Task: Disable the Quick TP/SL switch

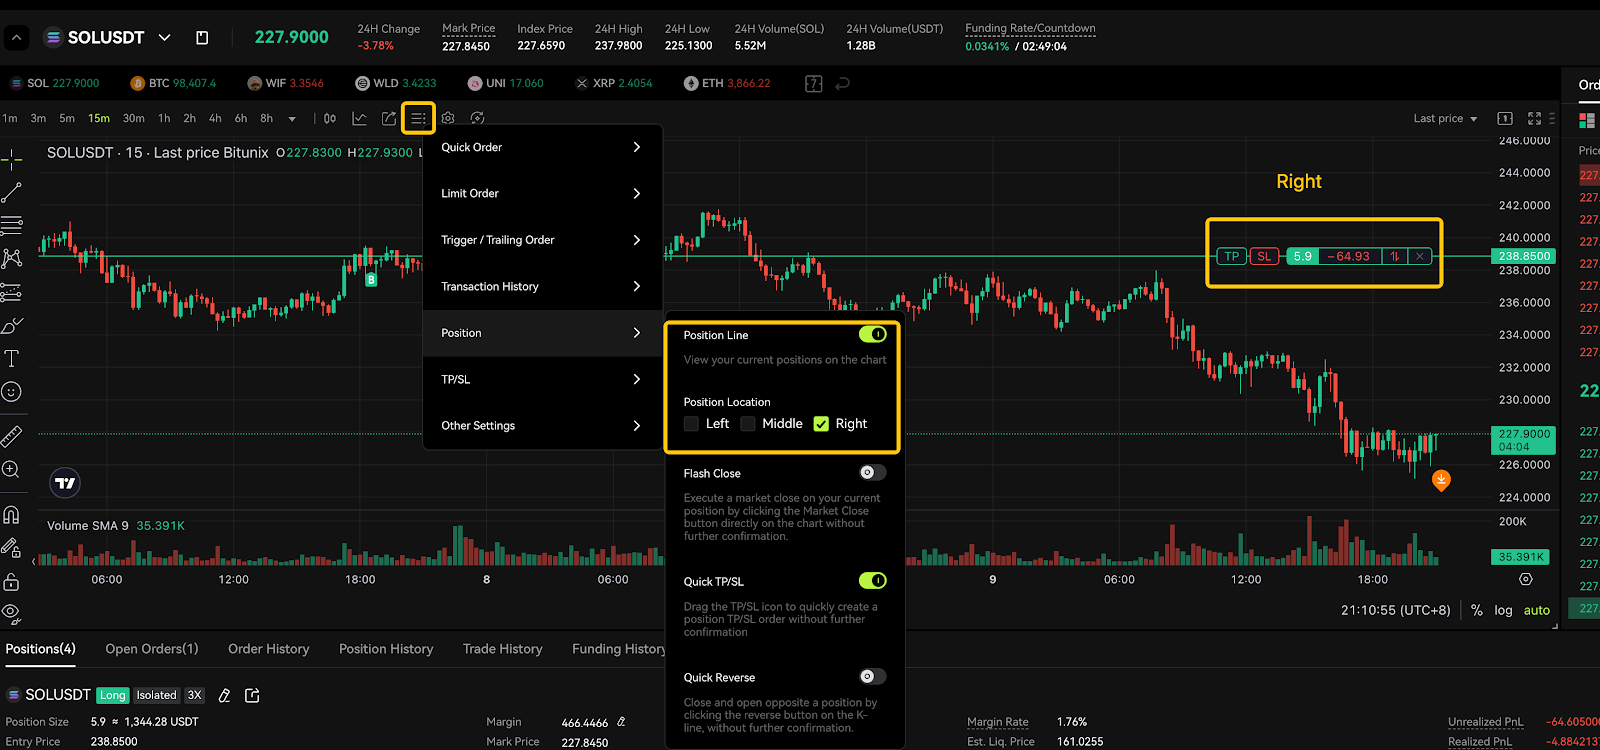Action: point(873,580)
